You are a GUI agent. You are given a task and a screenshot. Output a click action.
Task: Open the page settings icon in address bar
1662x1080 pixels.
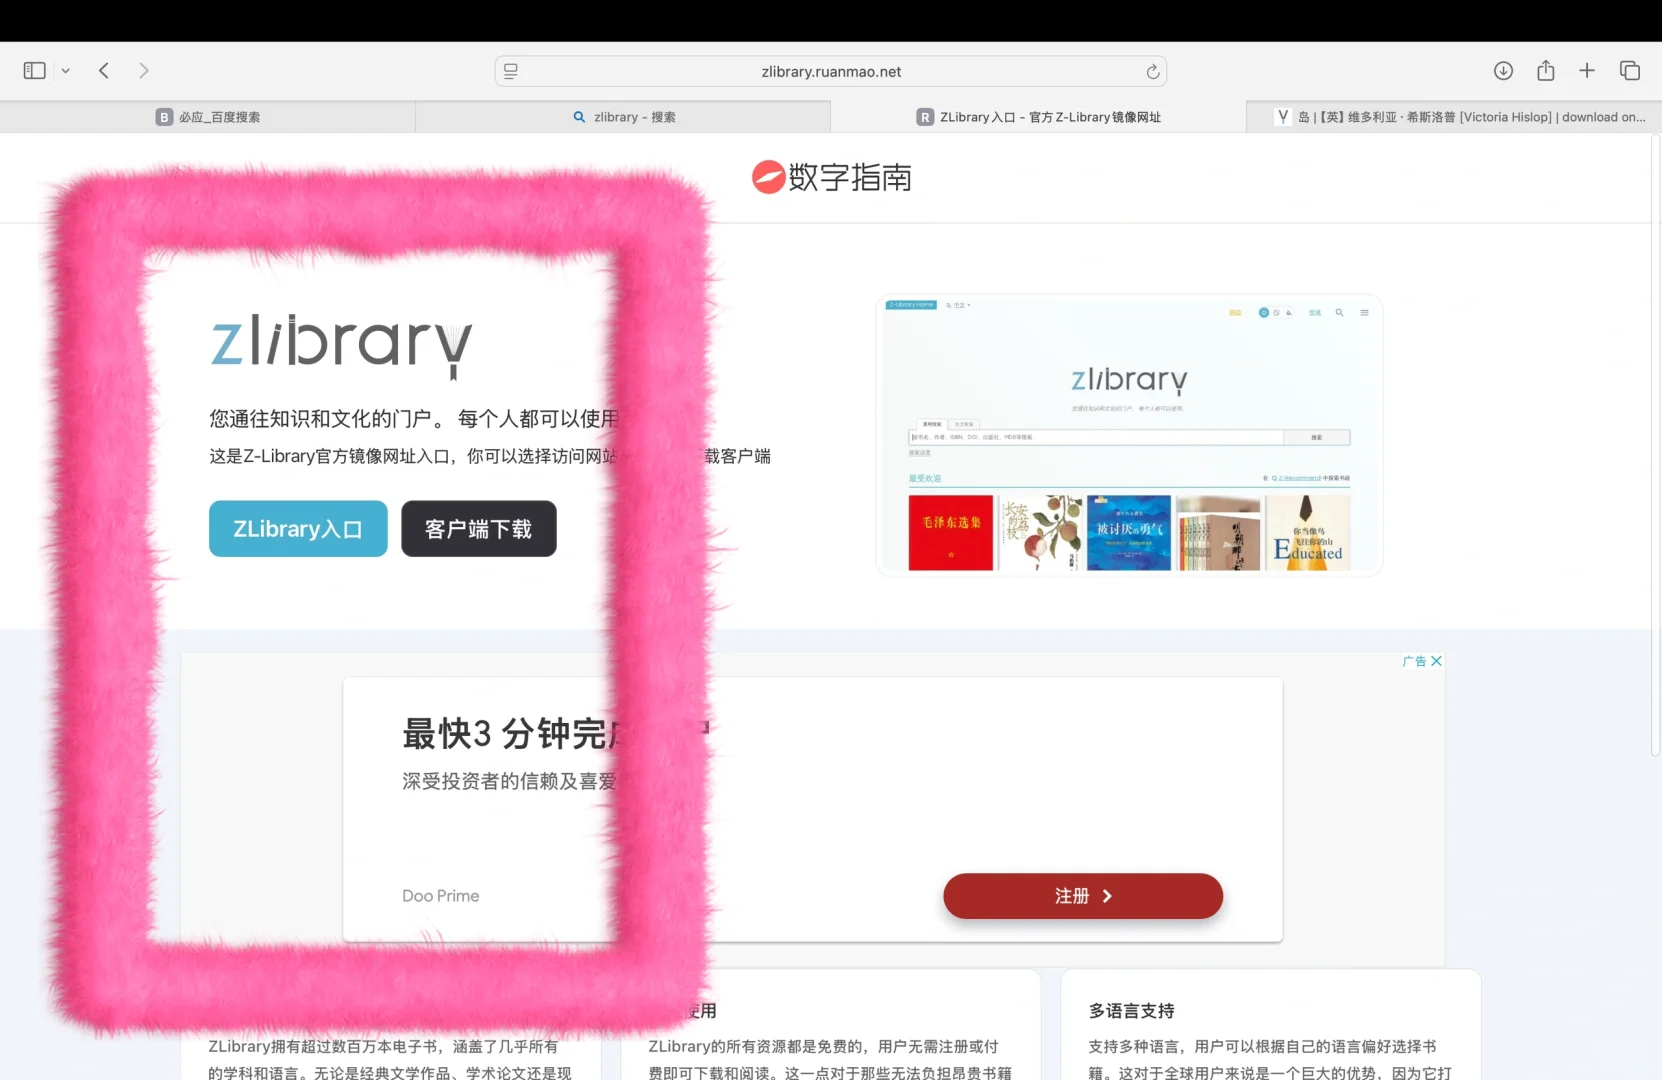[x=511, y=71]
